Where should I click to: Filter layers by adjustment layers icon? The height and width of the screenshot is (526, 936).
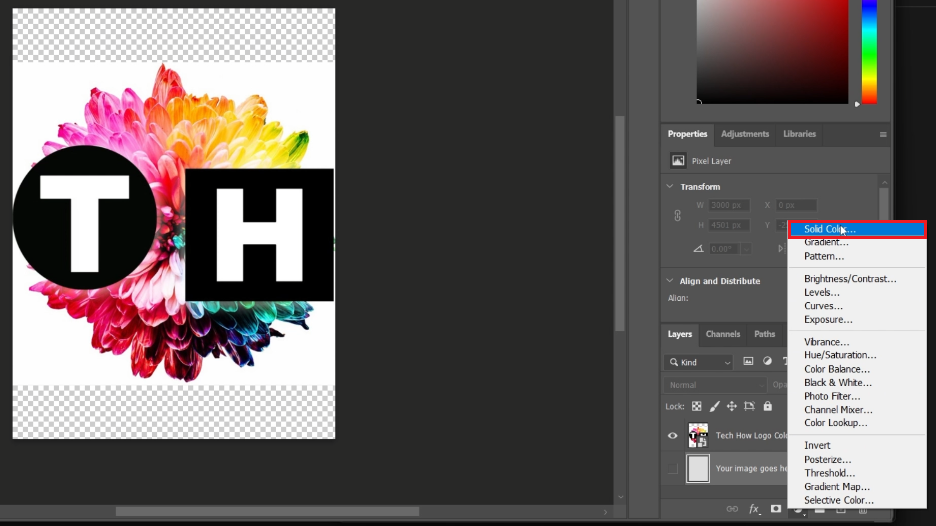coord(767,361)
